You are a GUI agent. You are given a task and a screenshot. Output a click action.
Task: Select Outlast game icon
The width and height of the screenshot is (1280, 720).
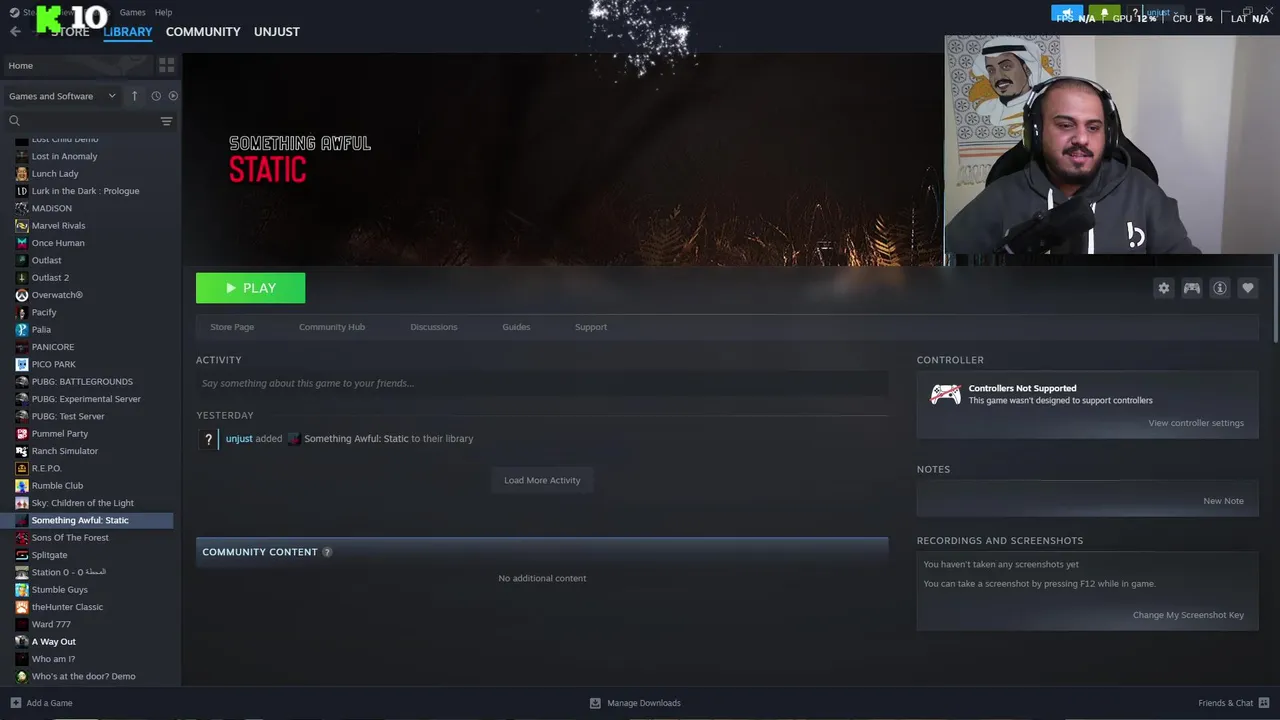click(22, 260)
